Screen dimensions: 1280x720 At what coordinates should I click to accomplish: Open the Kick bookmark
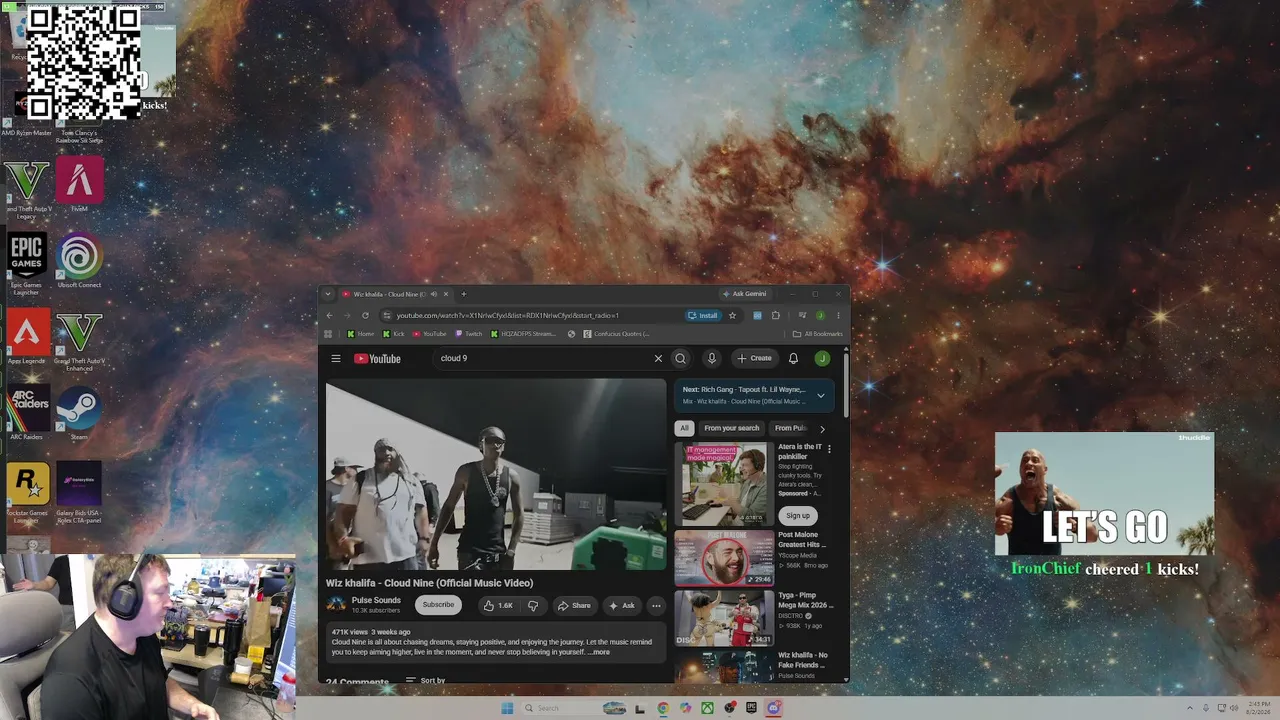pyautogui.click(x=393, y=334)
